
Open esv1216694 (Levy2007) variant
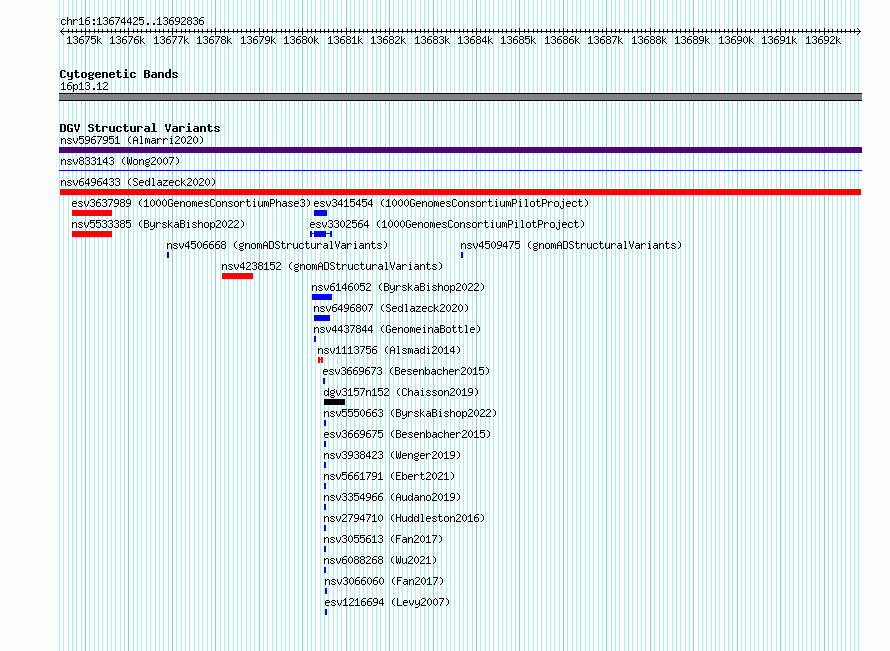(x=387, y=602)
